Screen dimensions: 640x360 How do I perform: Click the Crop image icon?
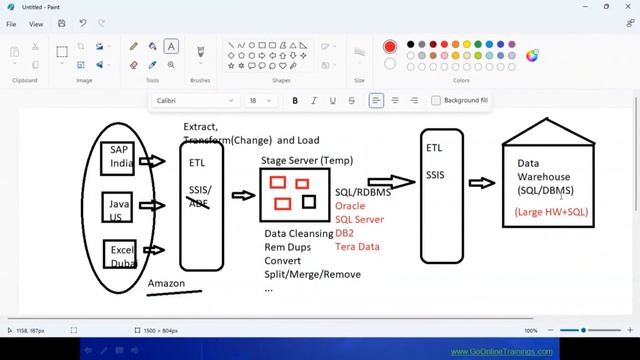[x=81, y=46]
